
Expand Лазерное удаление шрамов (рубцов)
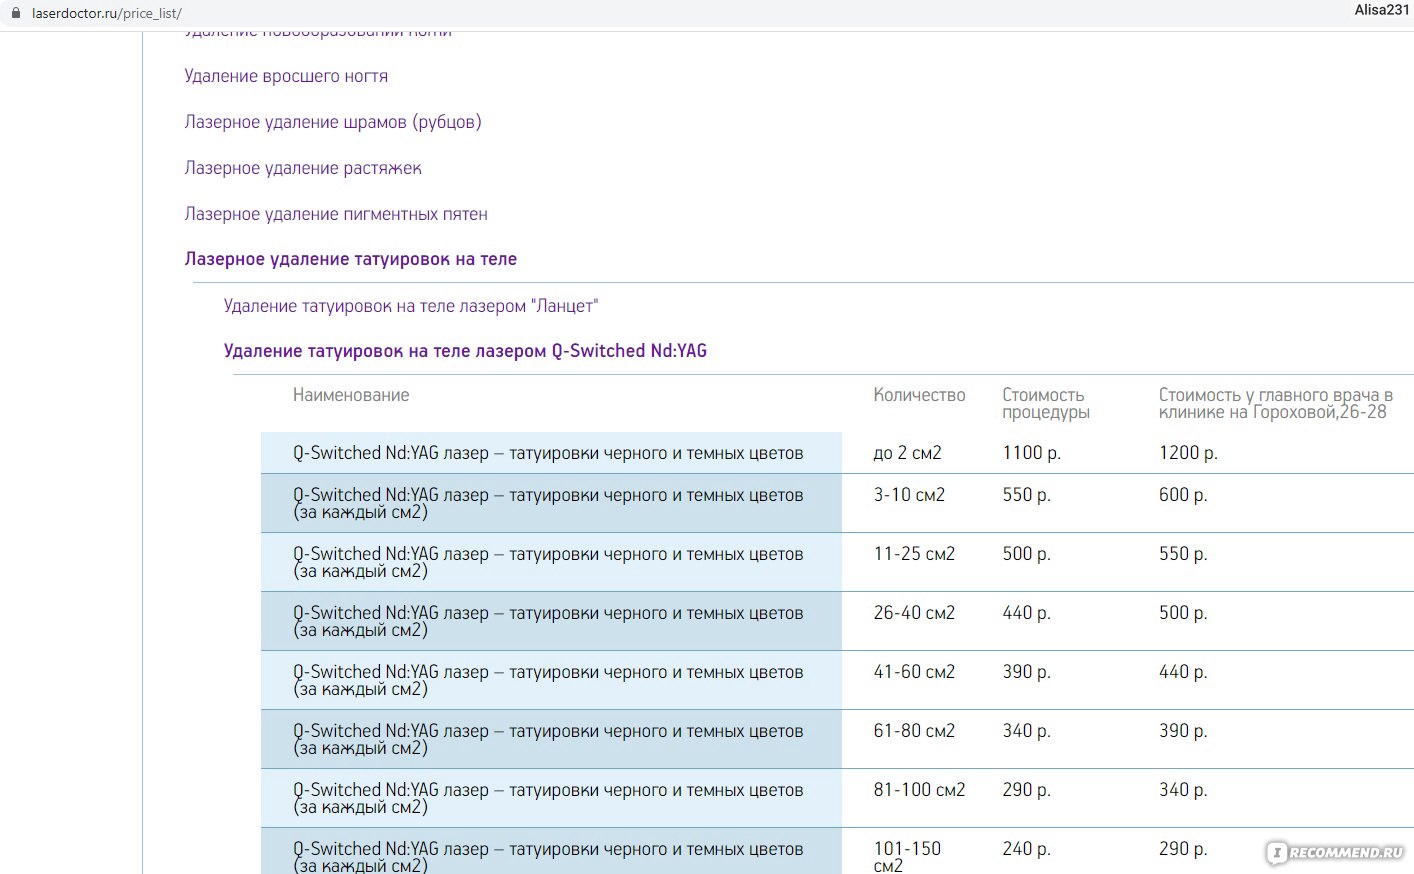333,122
